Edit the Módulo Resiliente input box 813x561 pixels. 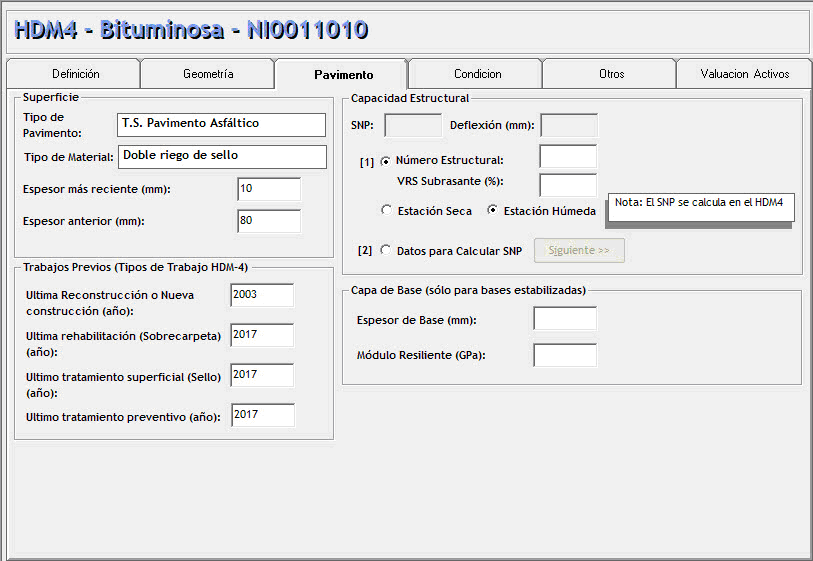pyautogui.click(x=564, y=356)
